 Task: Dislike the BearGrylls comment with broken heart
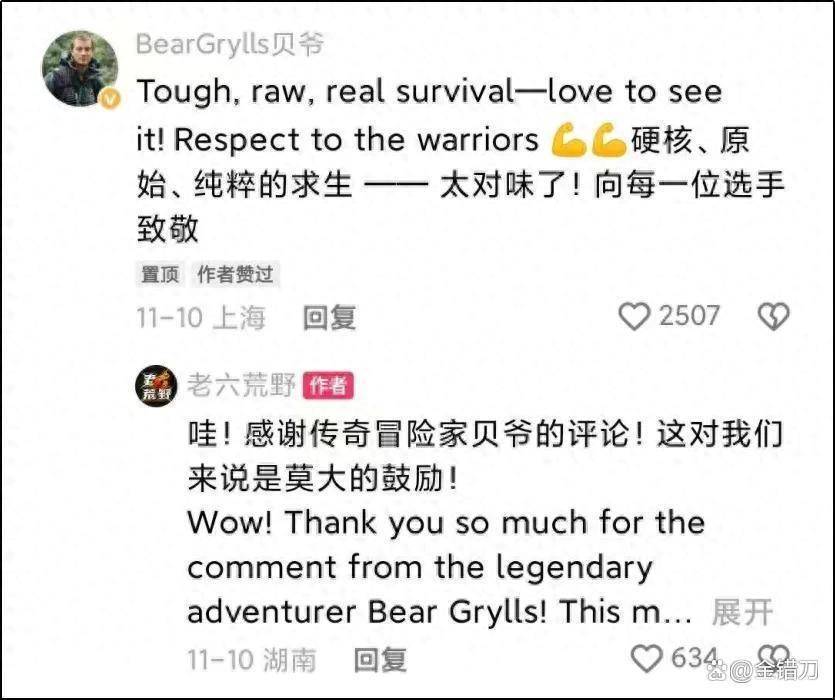[x=773, y=316]
